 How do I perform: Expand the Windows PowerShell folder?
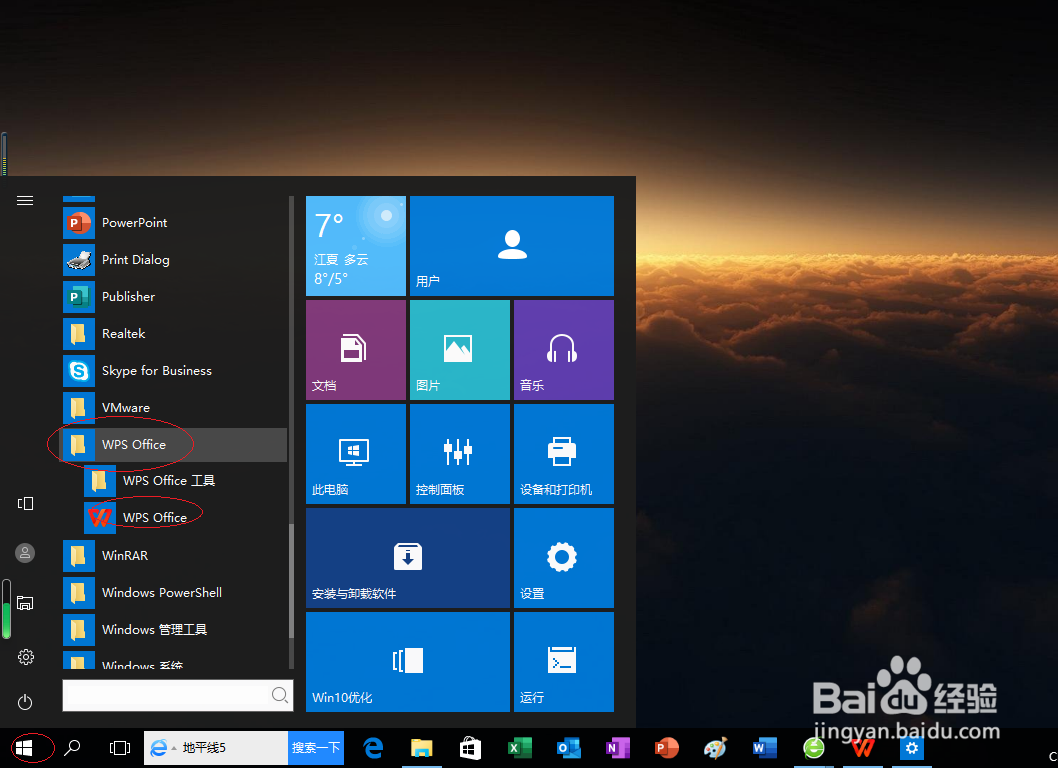[175, 593]
